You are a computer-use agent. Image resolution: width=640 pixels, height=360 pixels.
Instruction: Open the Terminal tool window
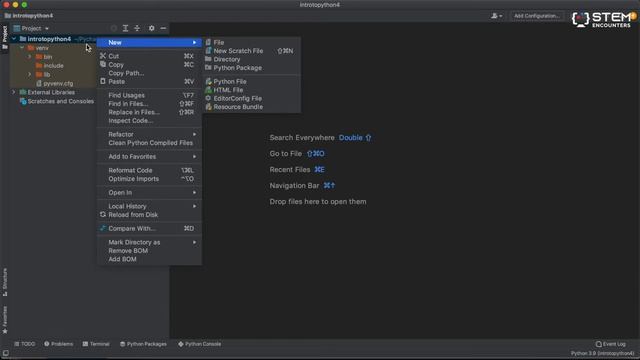tap(96, 344)
